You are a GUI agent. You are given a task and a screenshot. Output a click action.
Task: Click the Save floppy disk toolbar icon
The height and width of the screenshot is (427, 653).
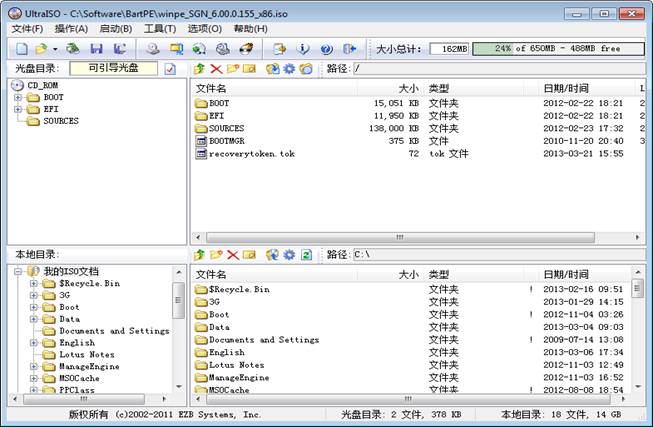97,48
